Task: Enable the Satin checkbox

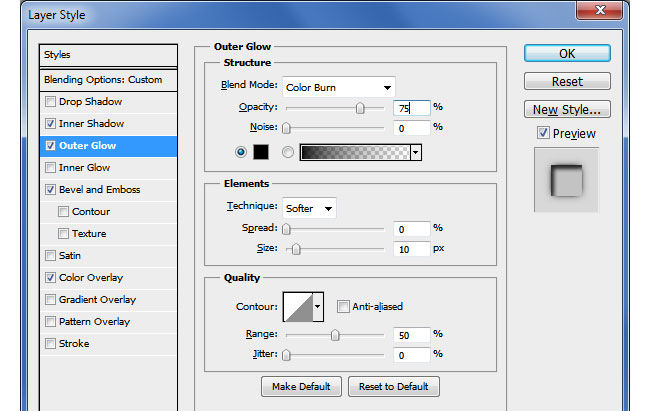Action: [x=50, y=255]
